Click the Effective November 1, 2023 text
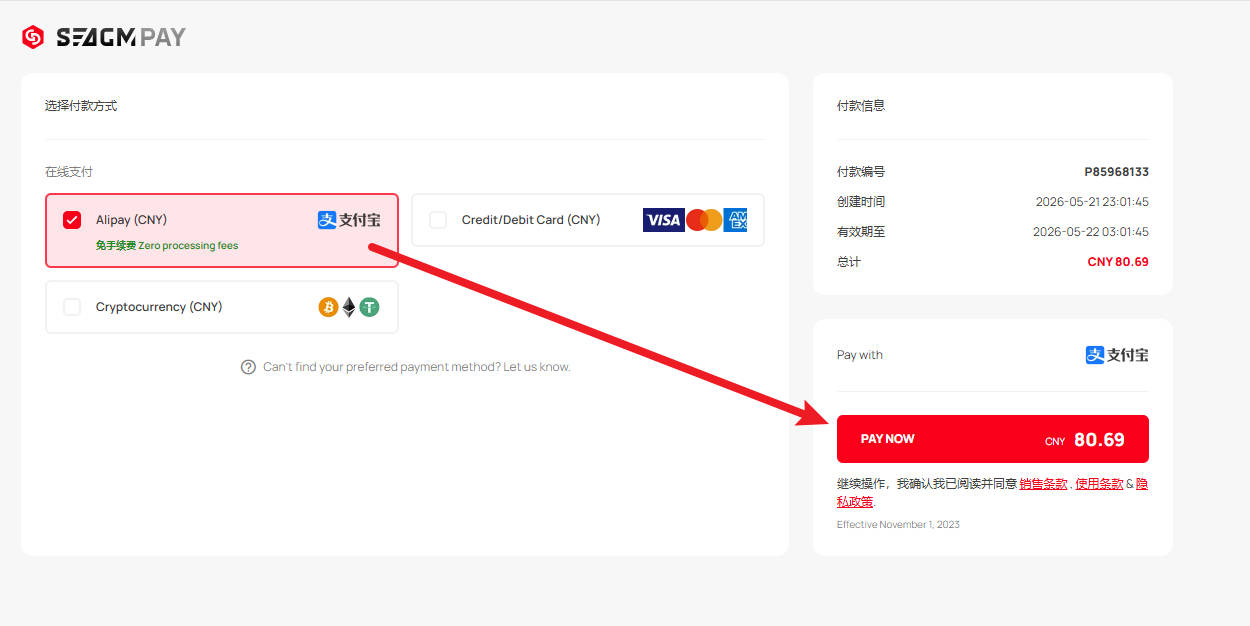 coord(898,525)
